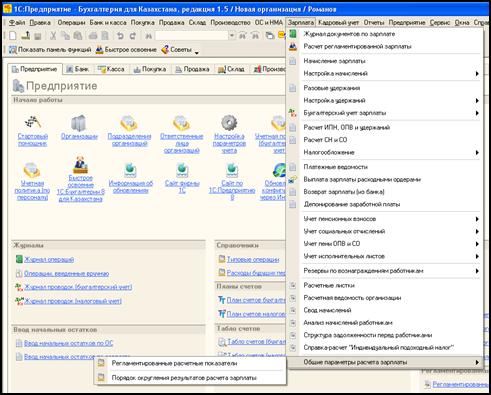491x395 pixels.
Task: Expand Налогообложение submenu
Action: pyautogui.click(x=477, y=152)
